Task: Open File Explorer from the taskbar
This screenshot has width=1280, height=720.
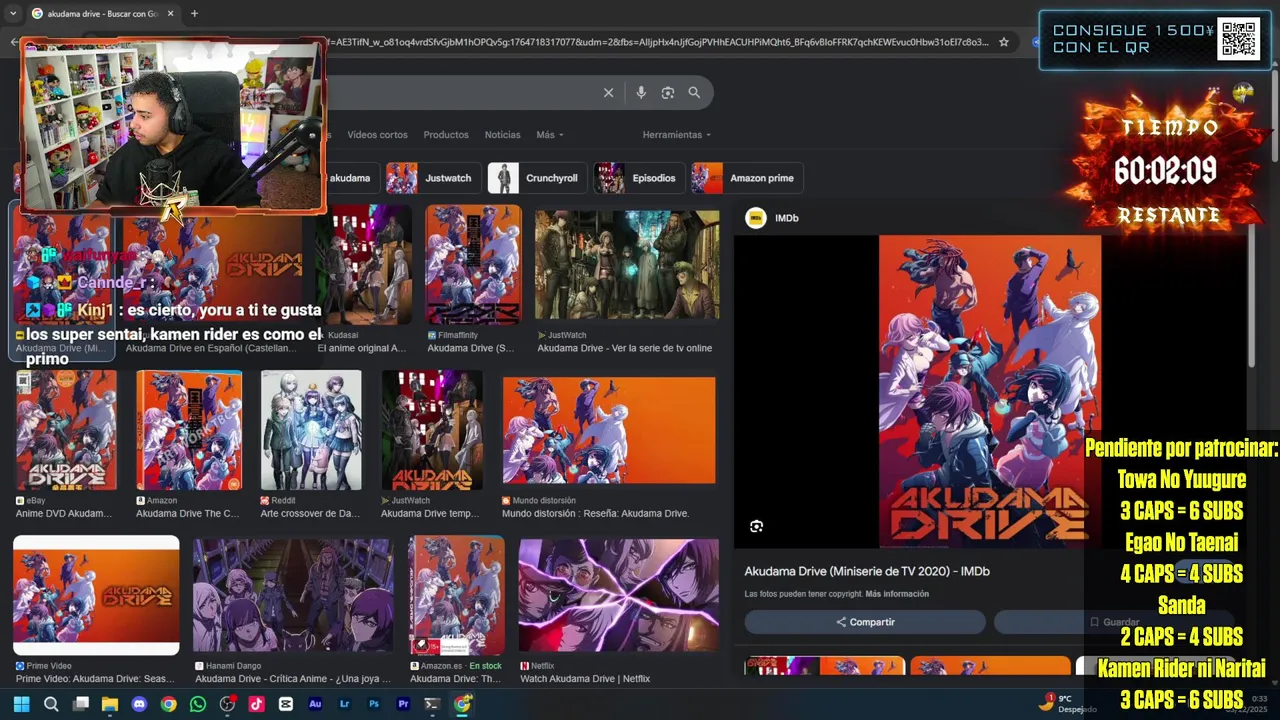Action: [x=110, y=704]
